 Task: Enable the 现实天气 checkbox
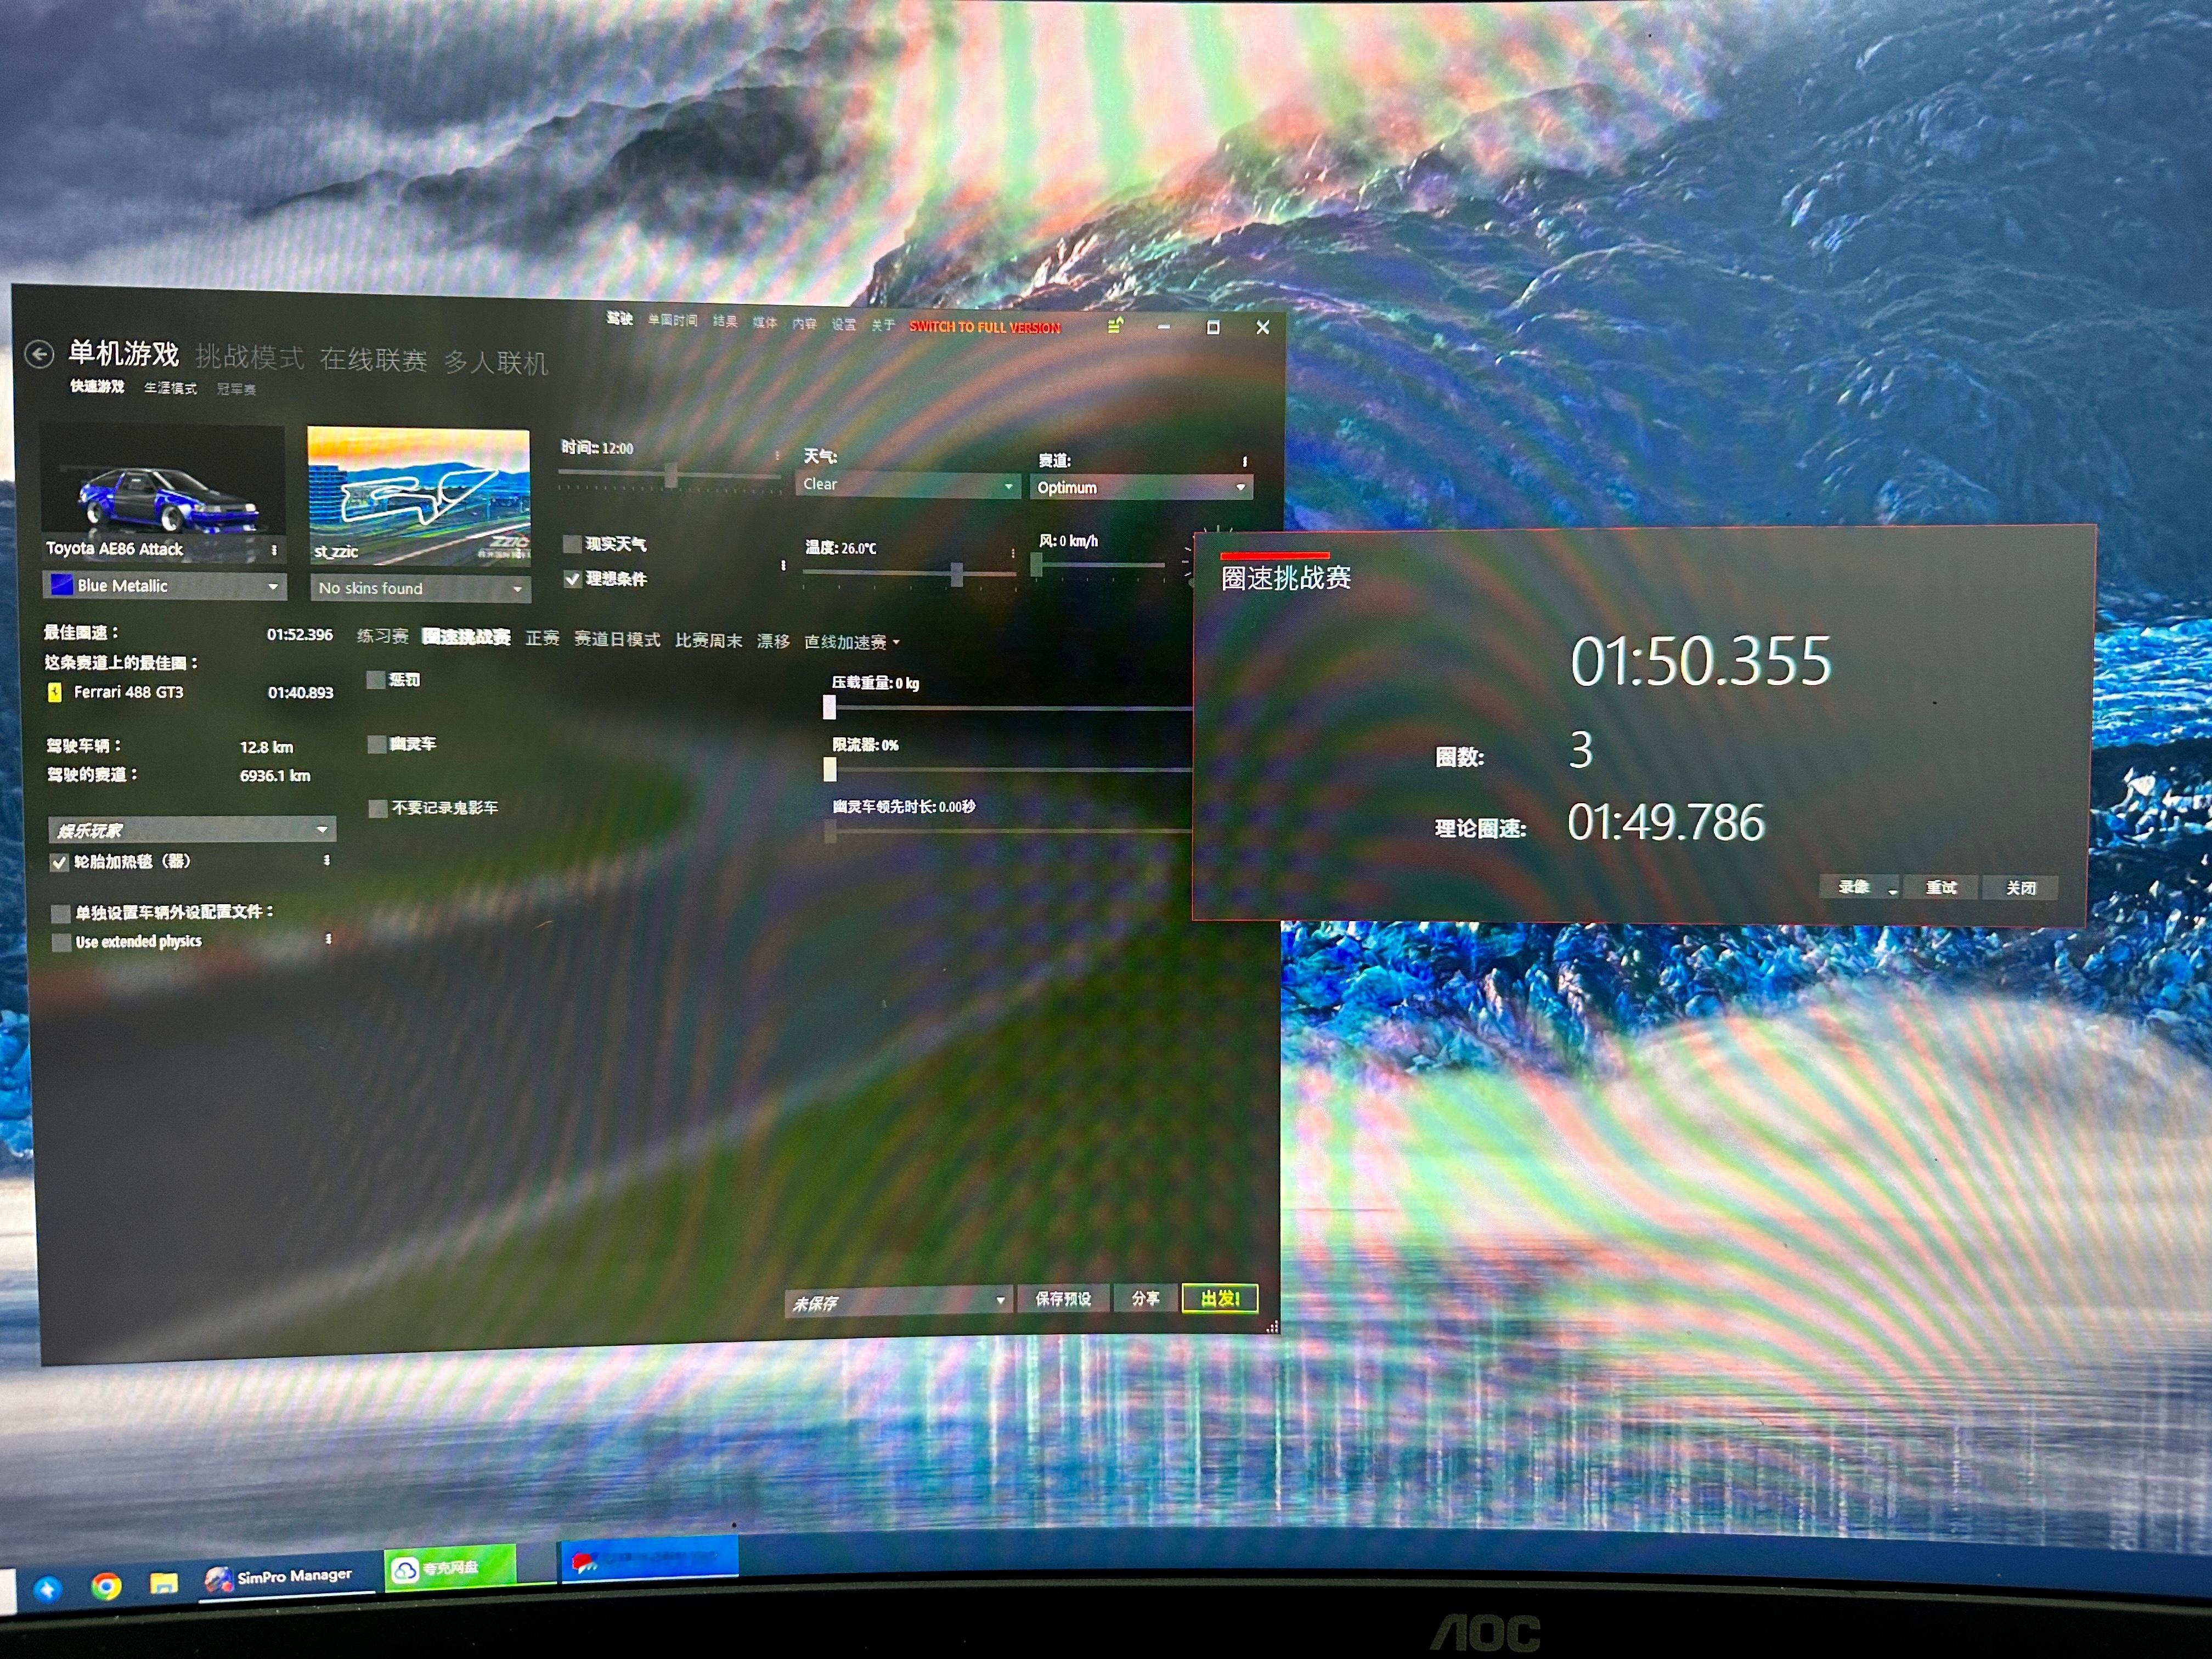click(x=572, y=544)
